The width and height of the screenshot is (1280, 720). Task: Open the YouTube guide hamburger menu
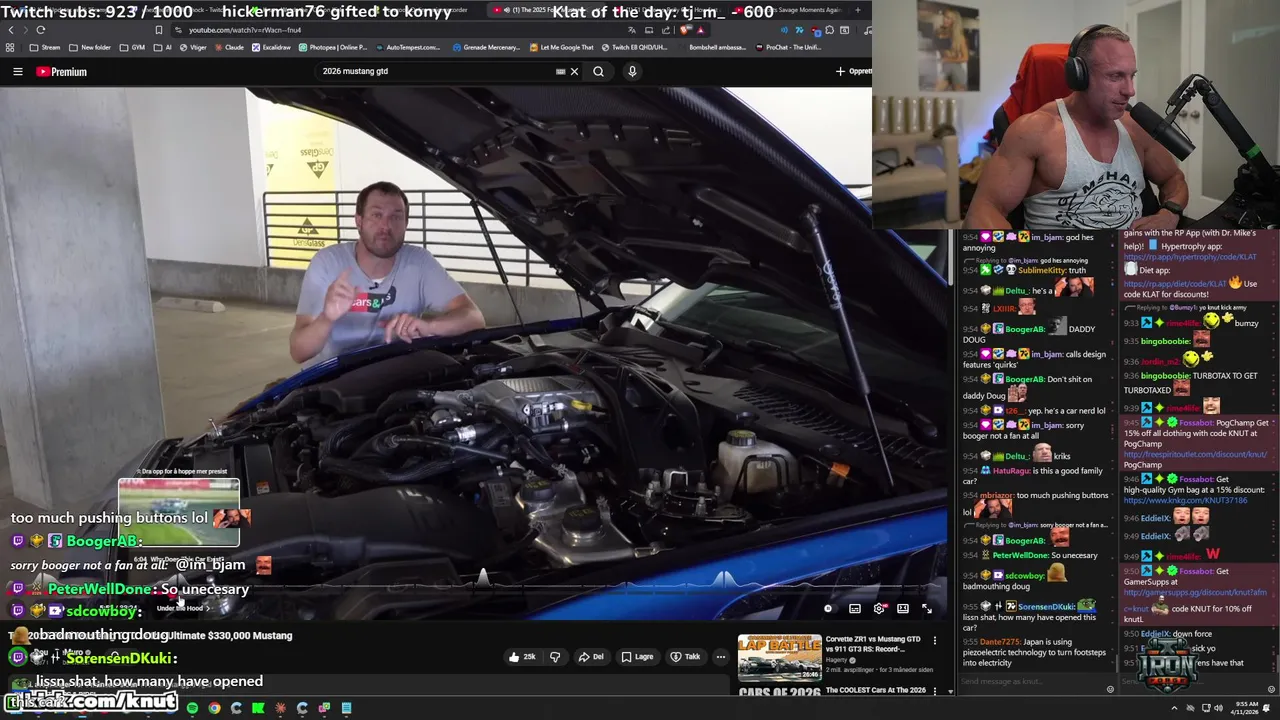click(x=18, y=71)
